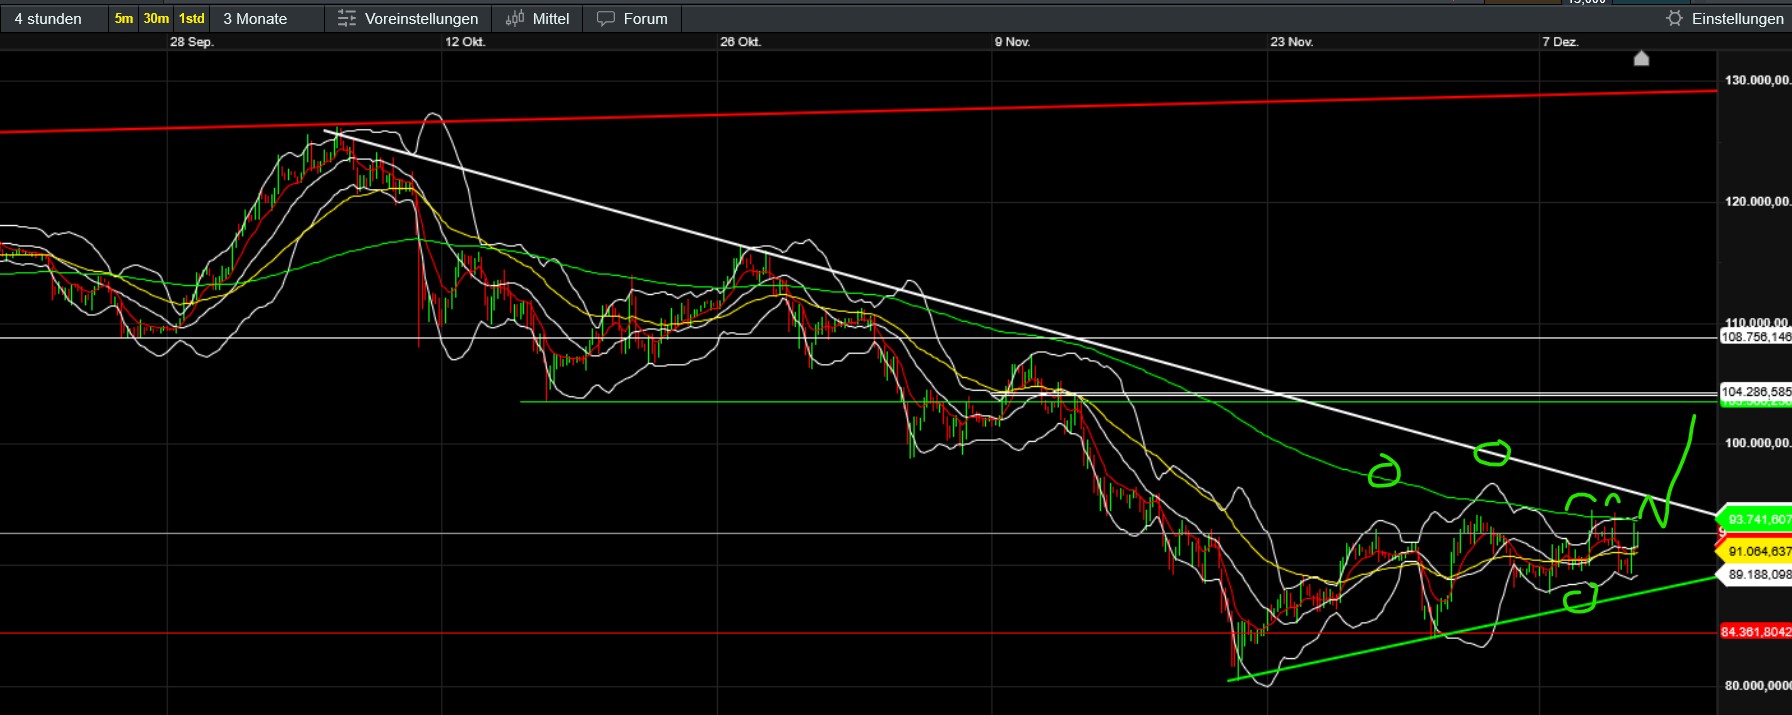Open Einstellungen settings

pyautogui.click(x=1737, y=19)
